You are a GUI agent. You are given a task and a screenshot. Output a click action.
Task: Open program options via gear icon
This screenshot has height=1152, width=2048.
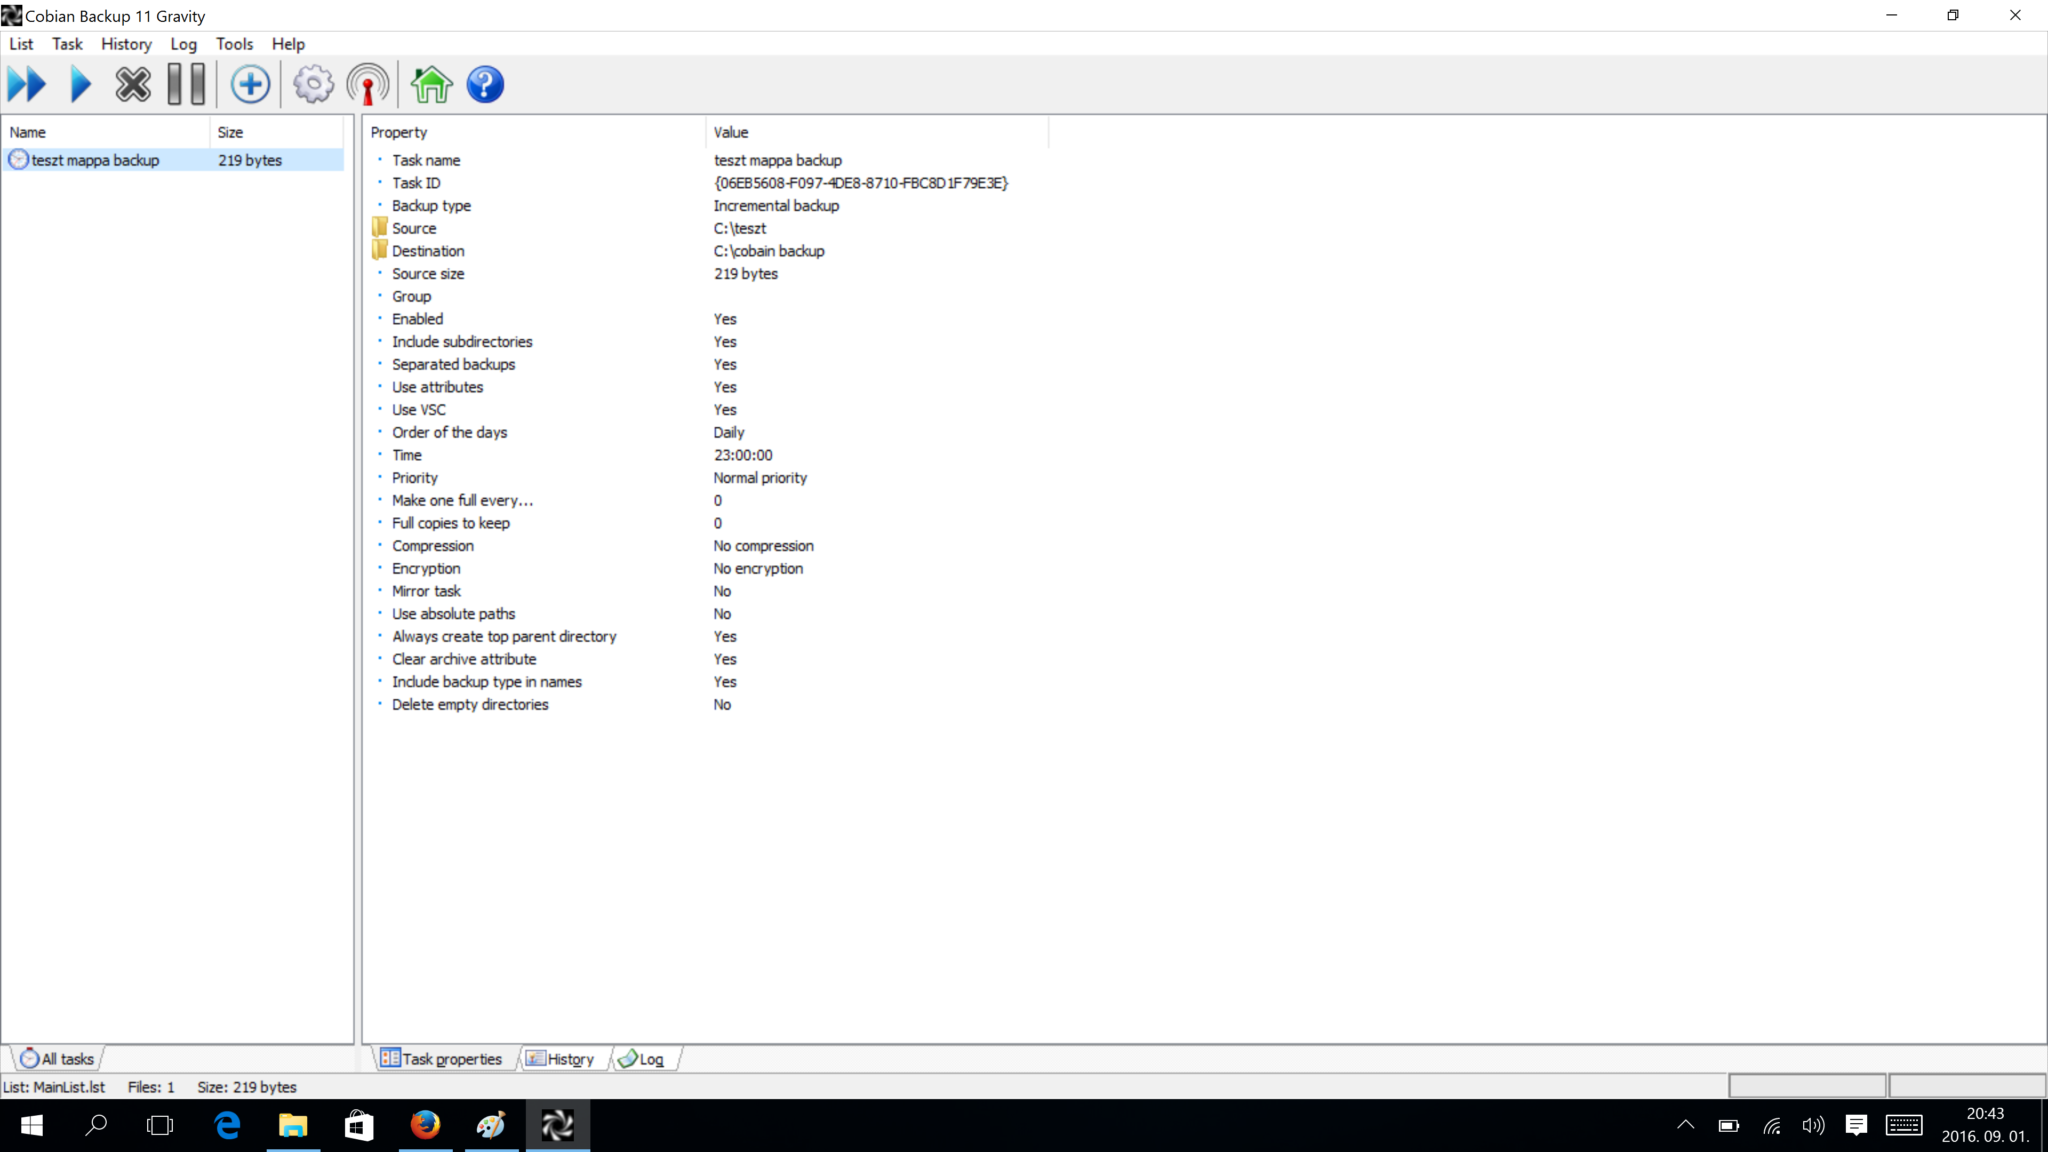[x=313, y=84]
